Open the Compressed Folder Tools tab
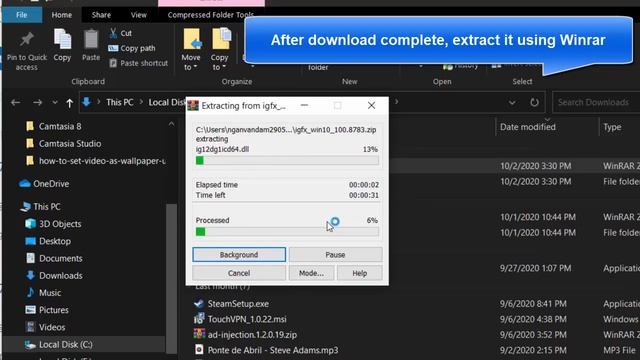Image resolution: width=640 pixels, height=360 pixels. pyautogui.click(x=210, y=15)
